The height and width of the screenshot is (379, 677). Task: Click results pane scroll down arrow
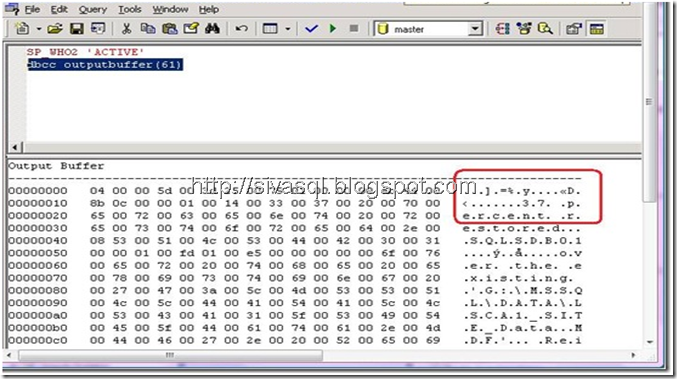650,342
